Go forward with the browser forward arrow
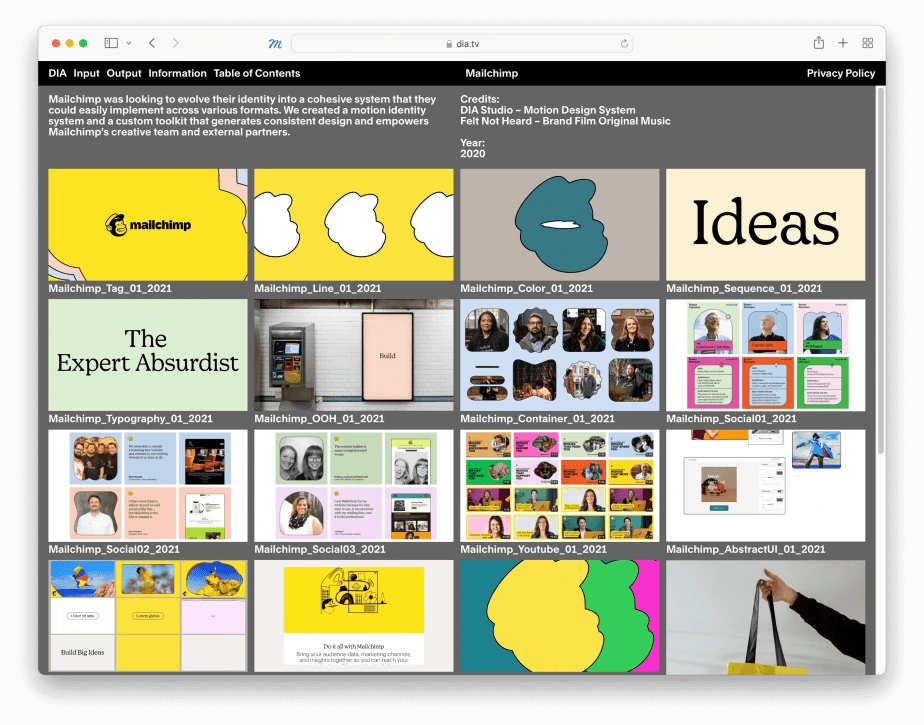The height and width of the screenshot is (725, 924). (x=176, y=43)
